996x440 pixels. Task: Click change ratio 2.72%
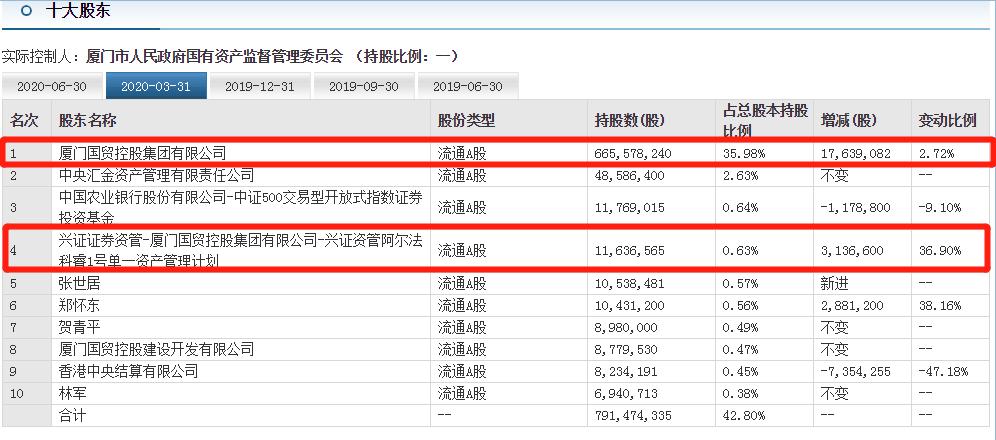935,154
